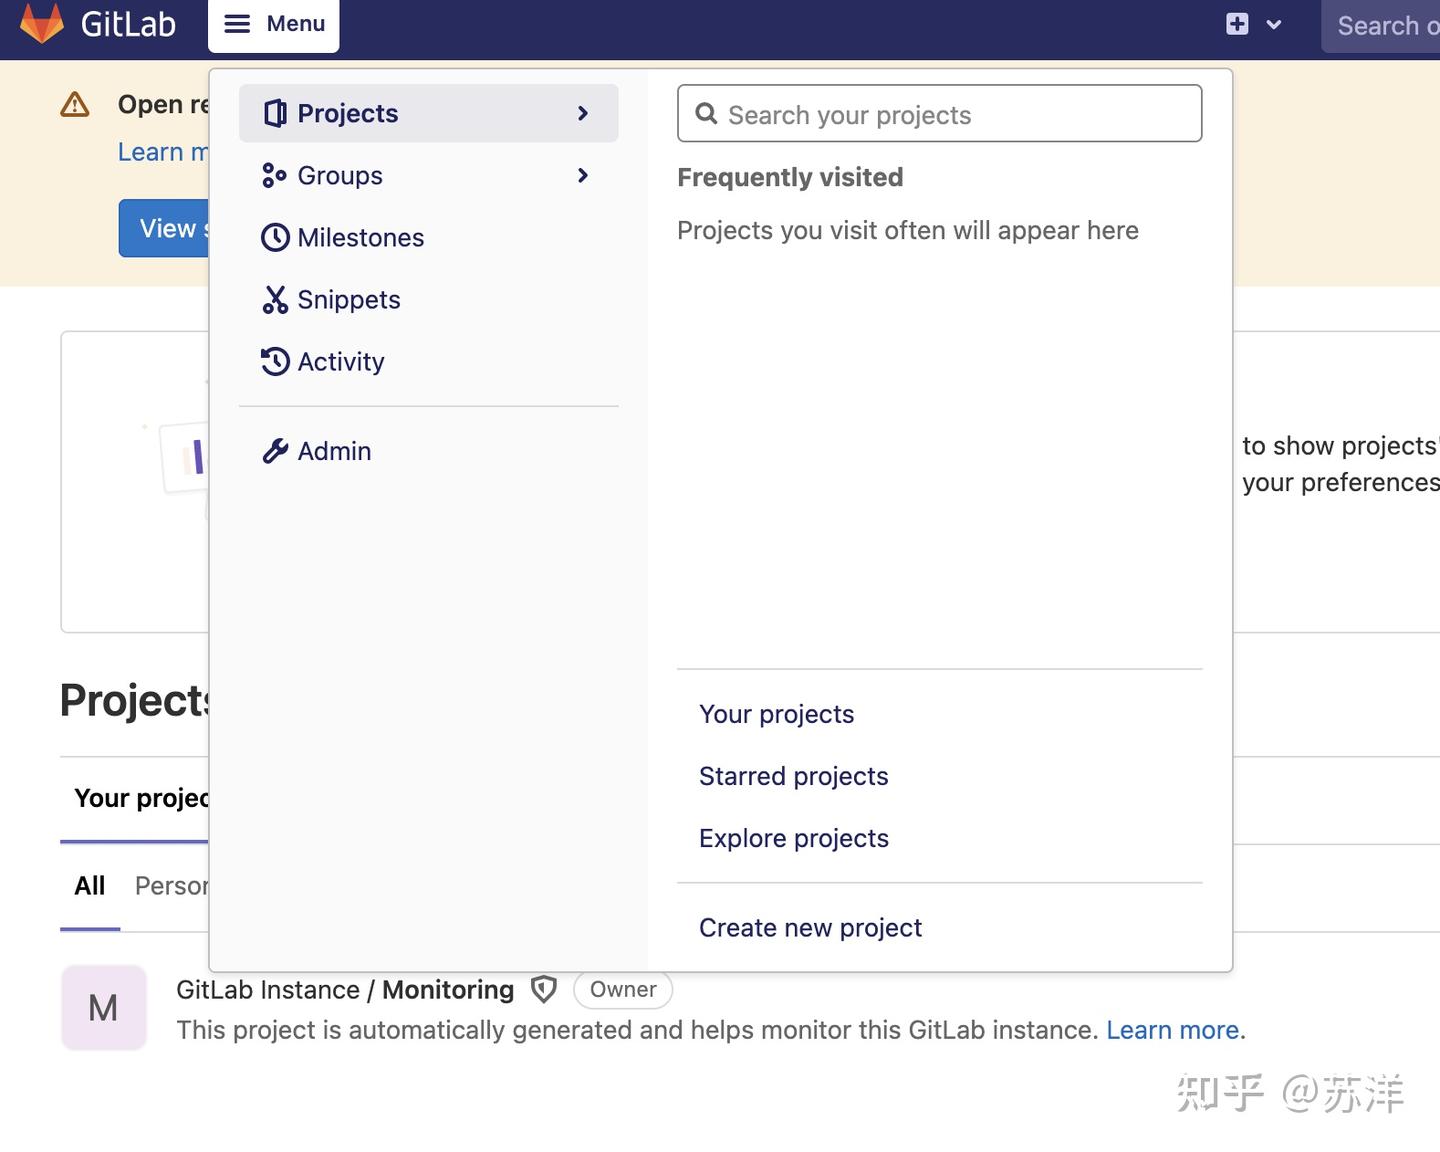
Task: Click the plus icon to create new content
Action: [1237, 22]
